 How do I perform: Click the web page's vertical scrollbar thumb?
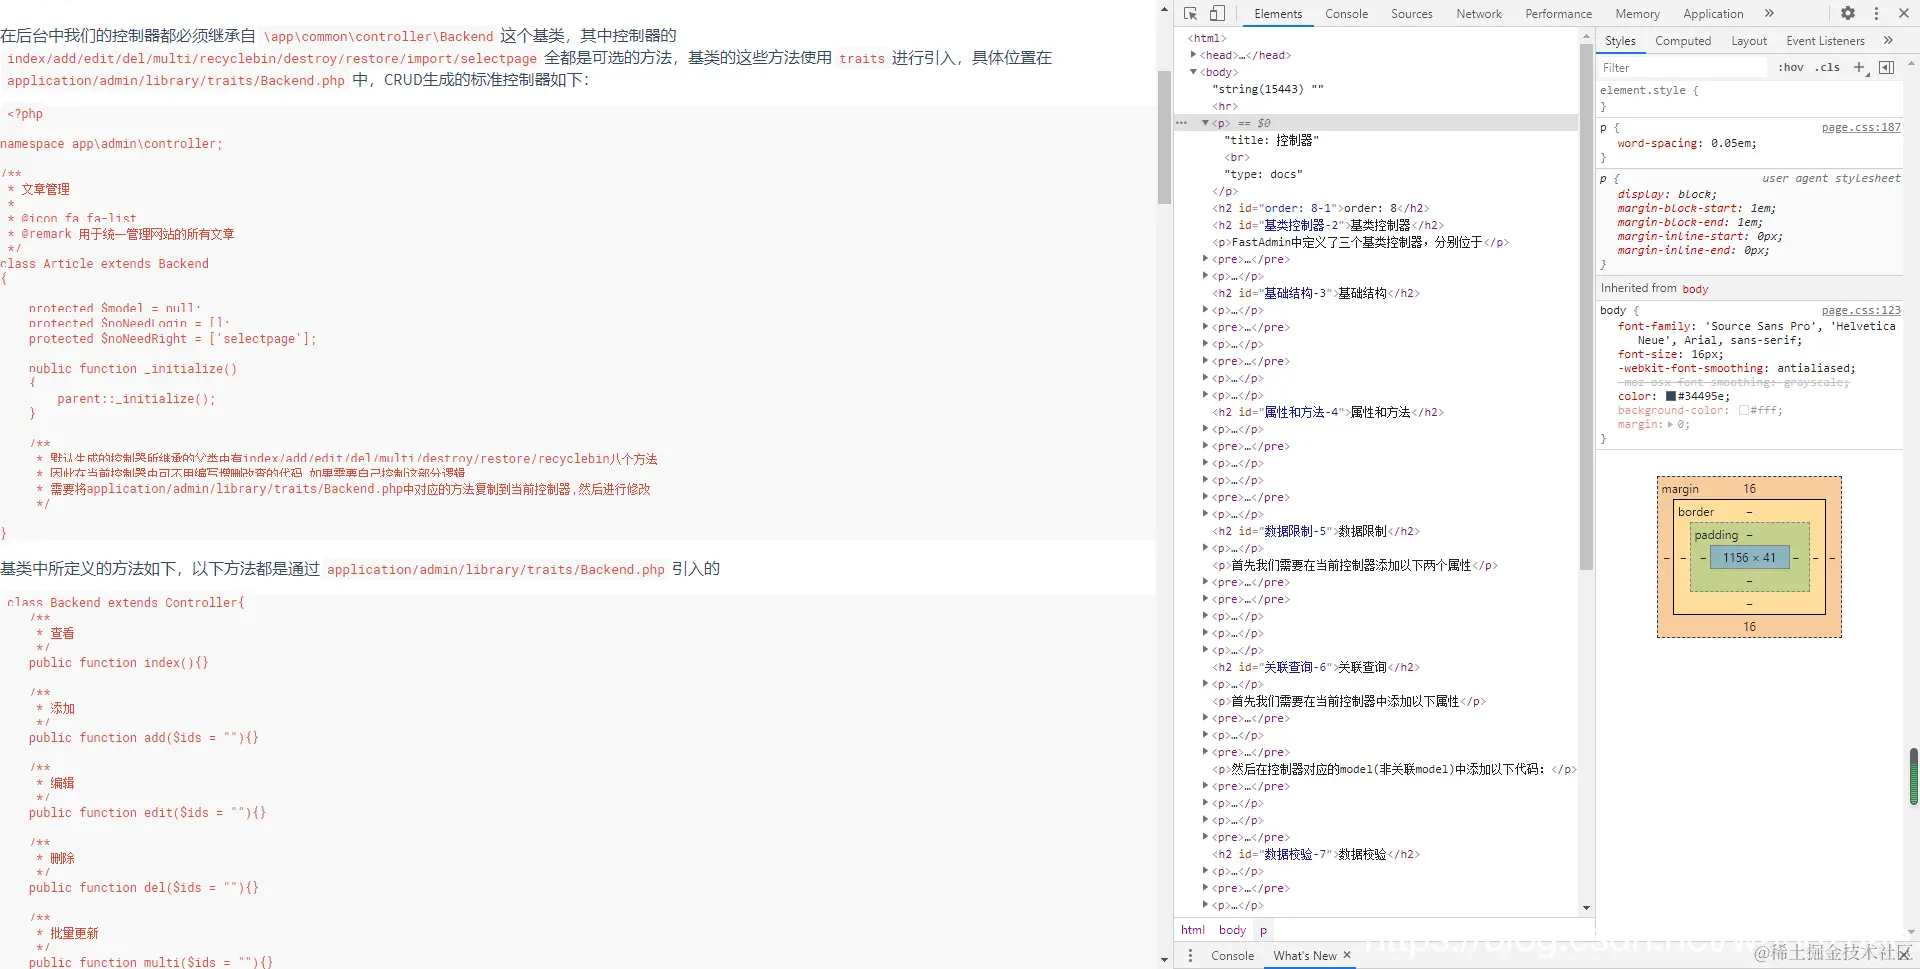tap(1164, 137)
